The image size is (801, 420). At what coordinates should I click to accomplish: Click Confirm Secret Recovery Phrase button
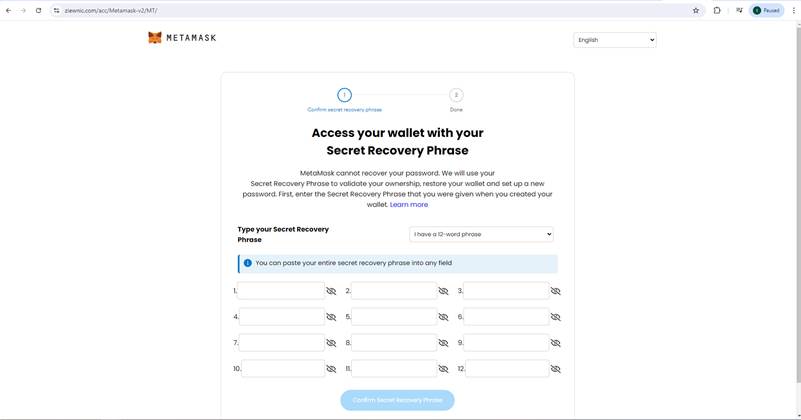click(x=397, y=400)
